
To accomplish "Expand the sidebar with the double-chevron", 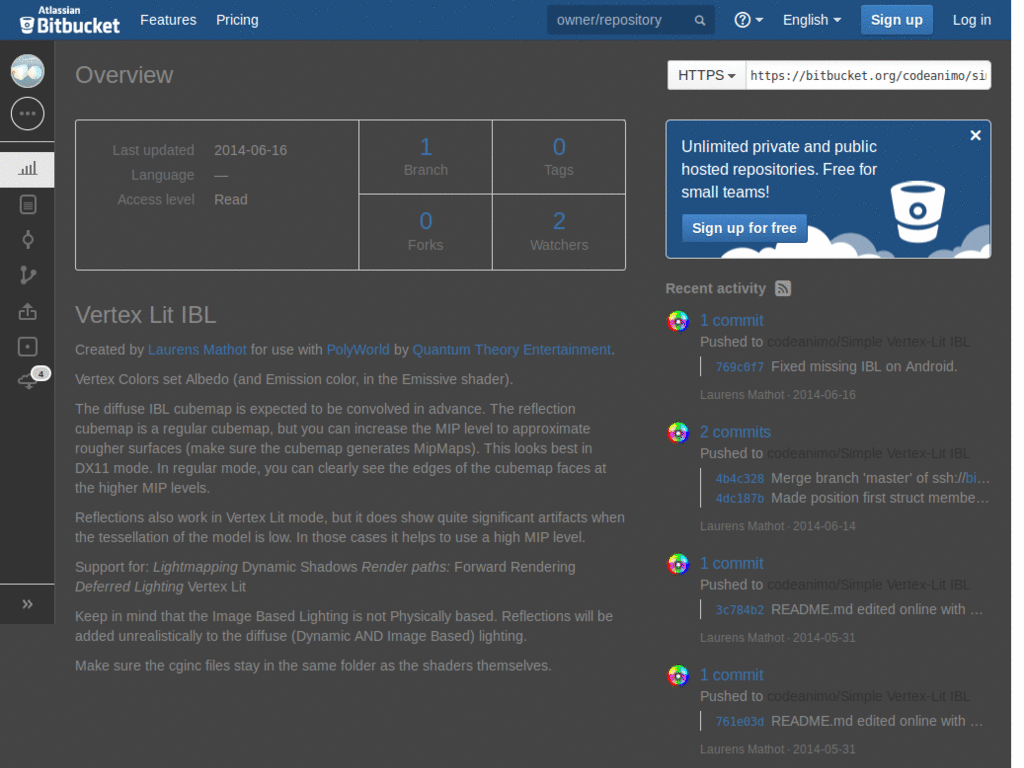I will click(x=27, y=604).
